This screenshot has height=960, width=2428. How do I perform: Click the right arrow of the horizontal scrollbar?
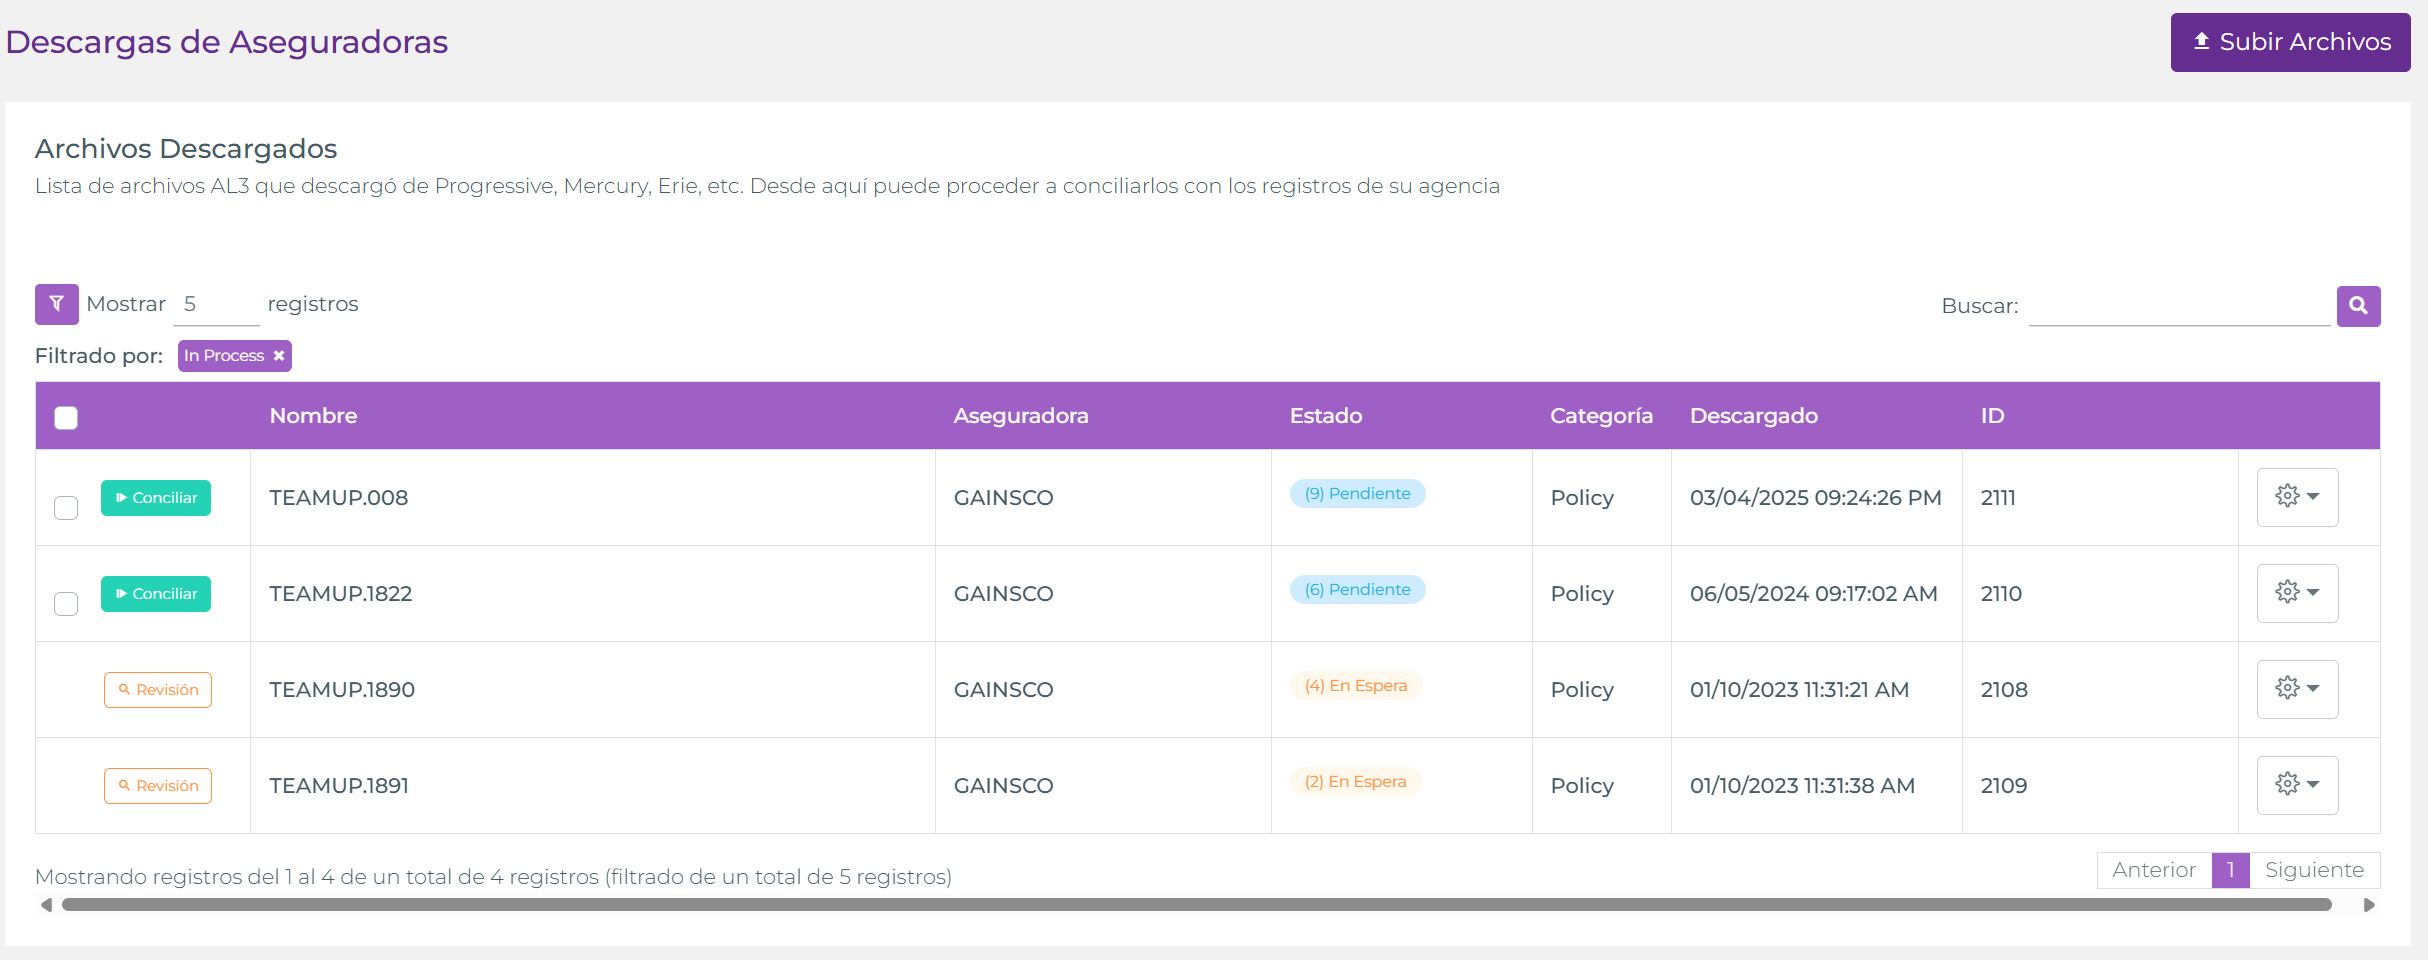[2368, 905]
